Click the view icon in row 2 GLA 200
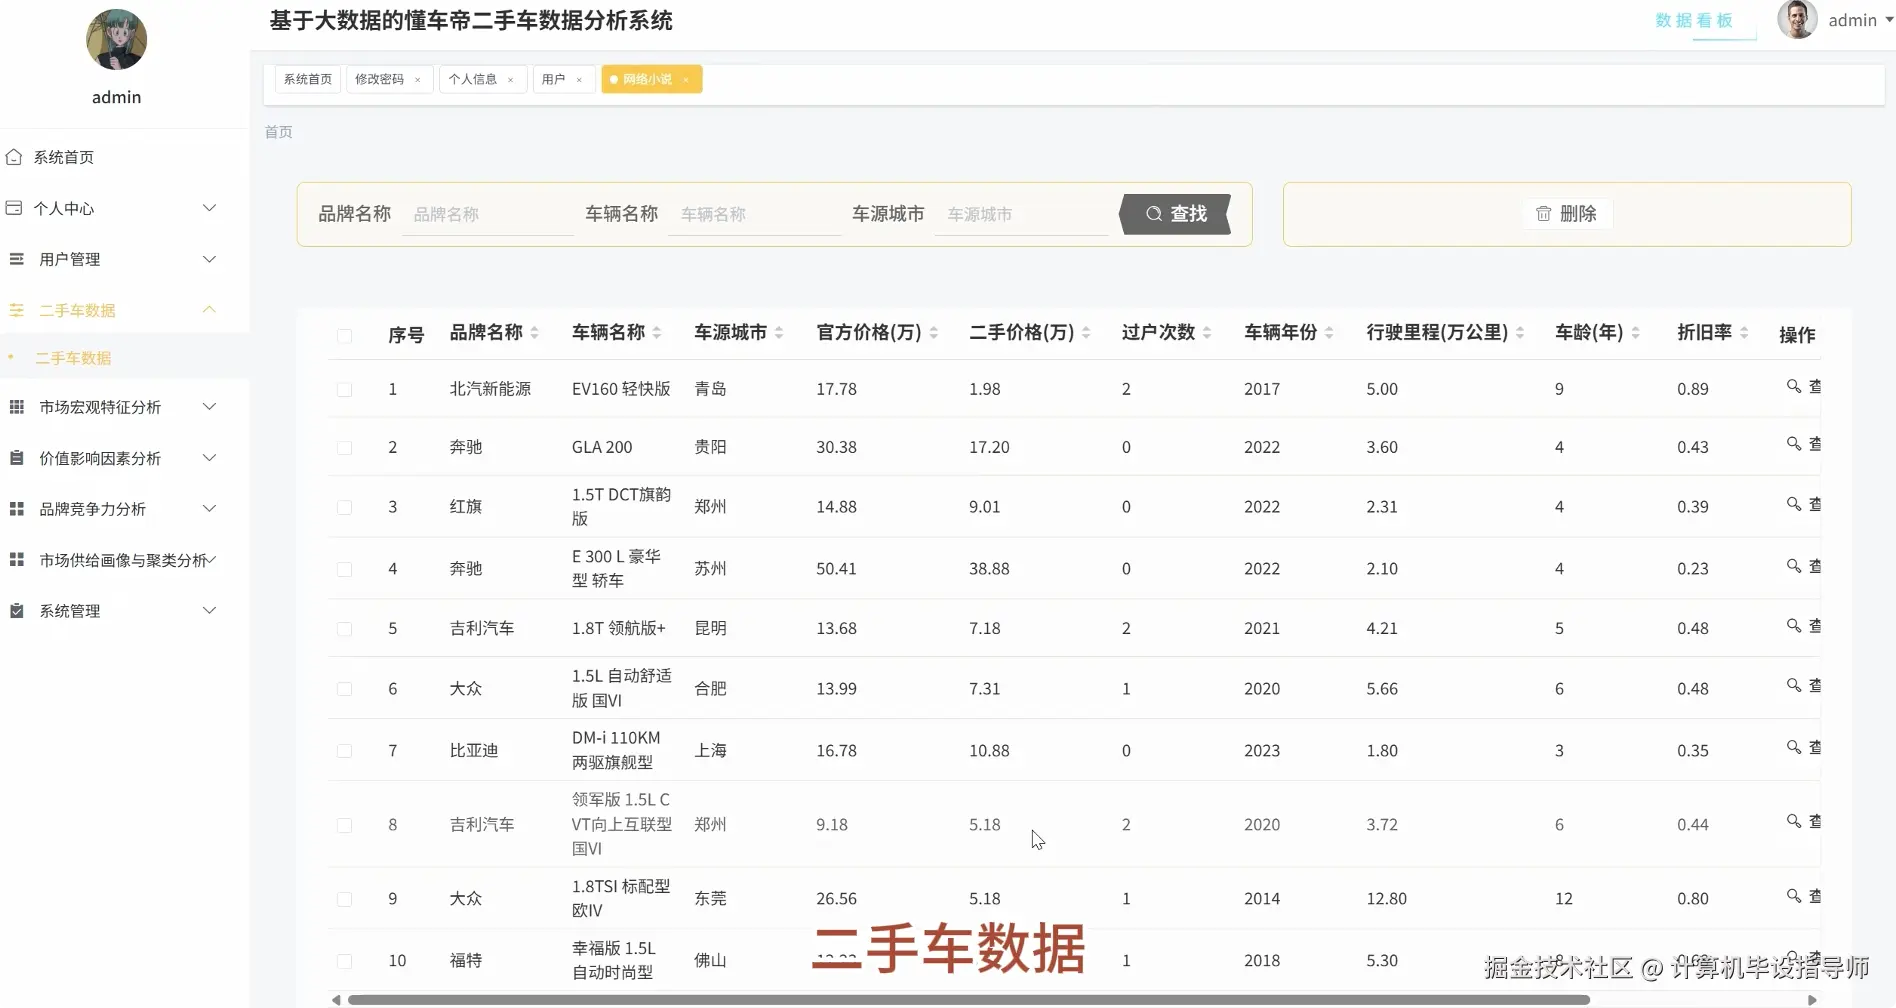This screenshot has width=1896, height=1008. tap(1794, 444)
